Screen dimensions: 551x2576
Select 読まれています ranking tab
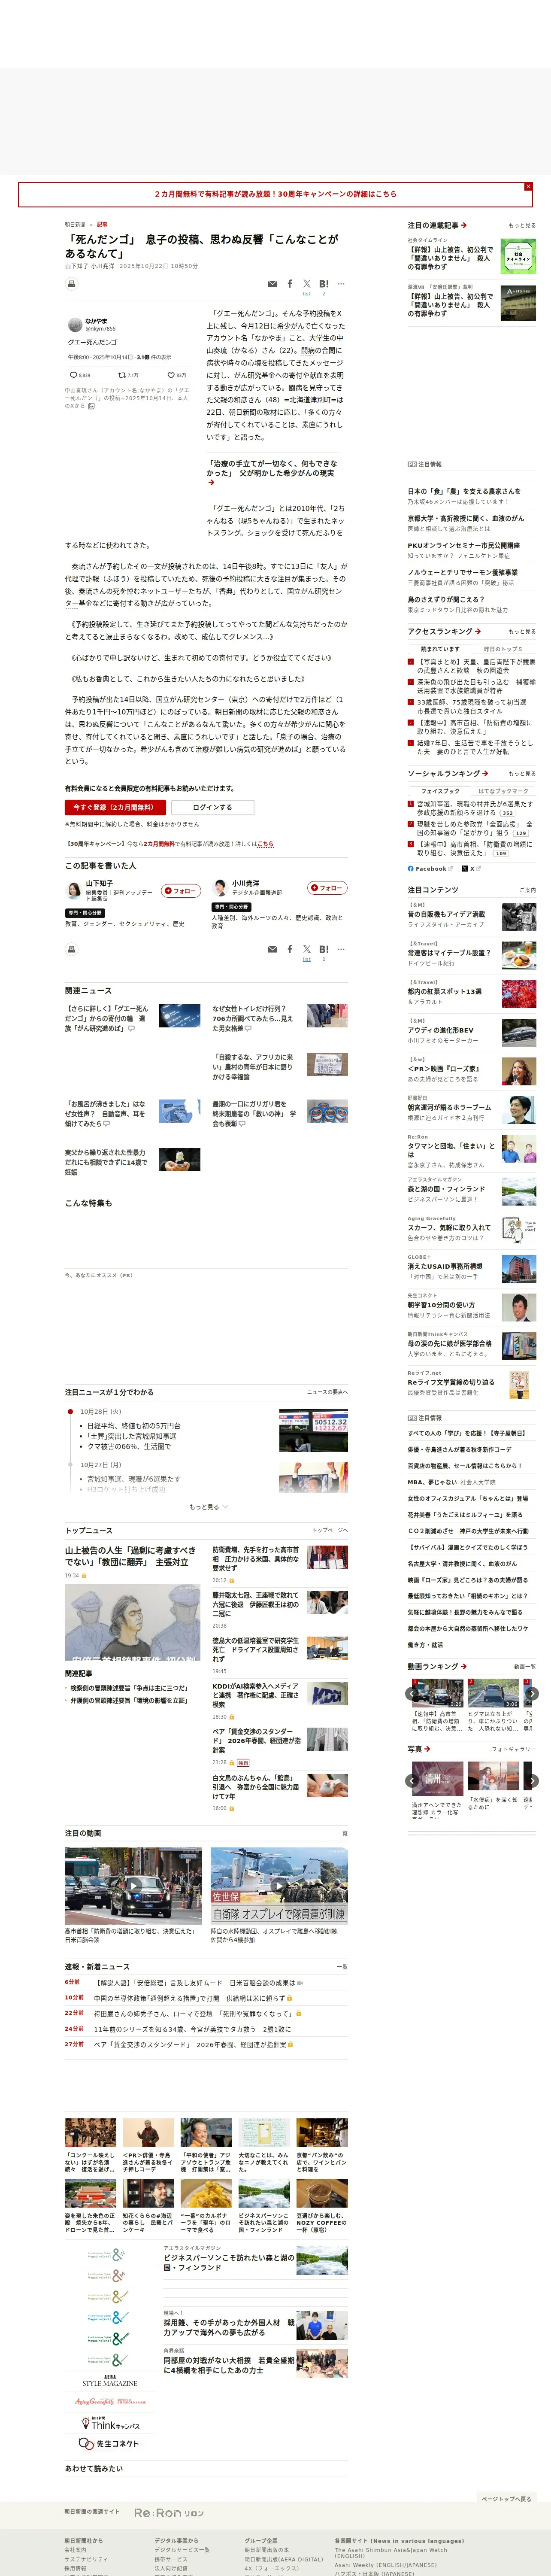(440, 649)
